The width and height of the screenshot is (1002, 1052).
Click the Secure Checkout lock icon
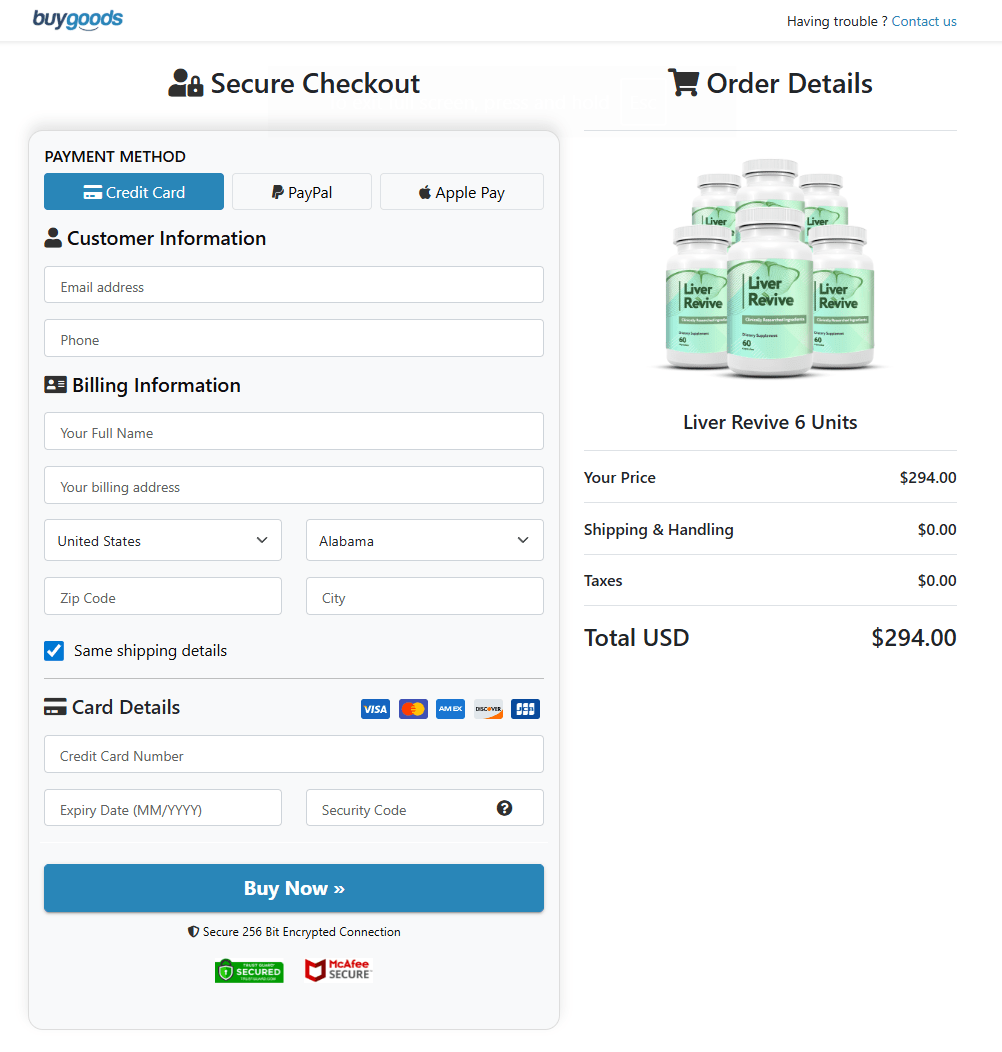coord(185,83)
